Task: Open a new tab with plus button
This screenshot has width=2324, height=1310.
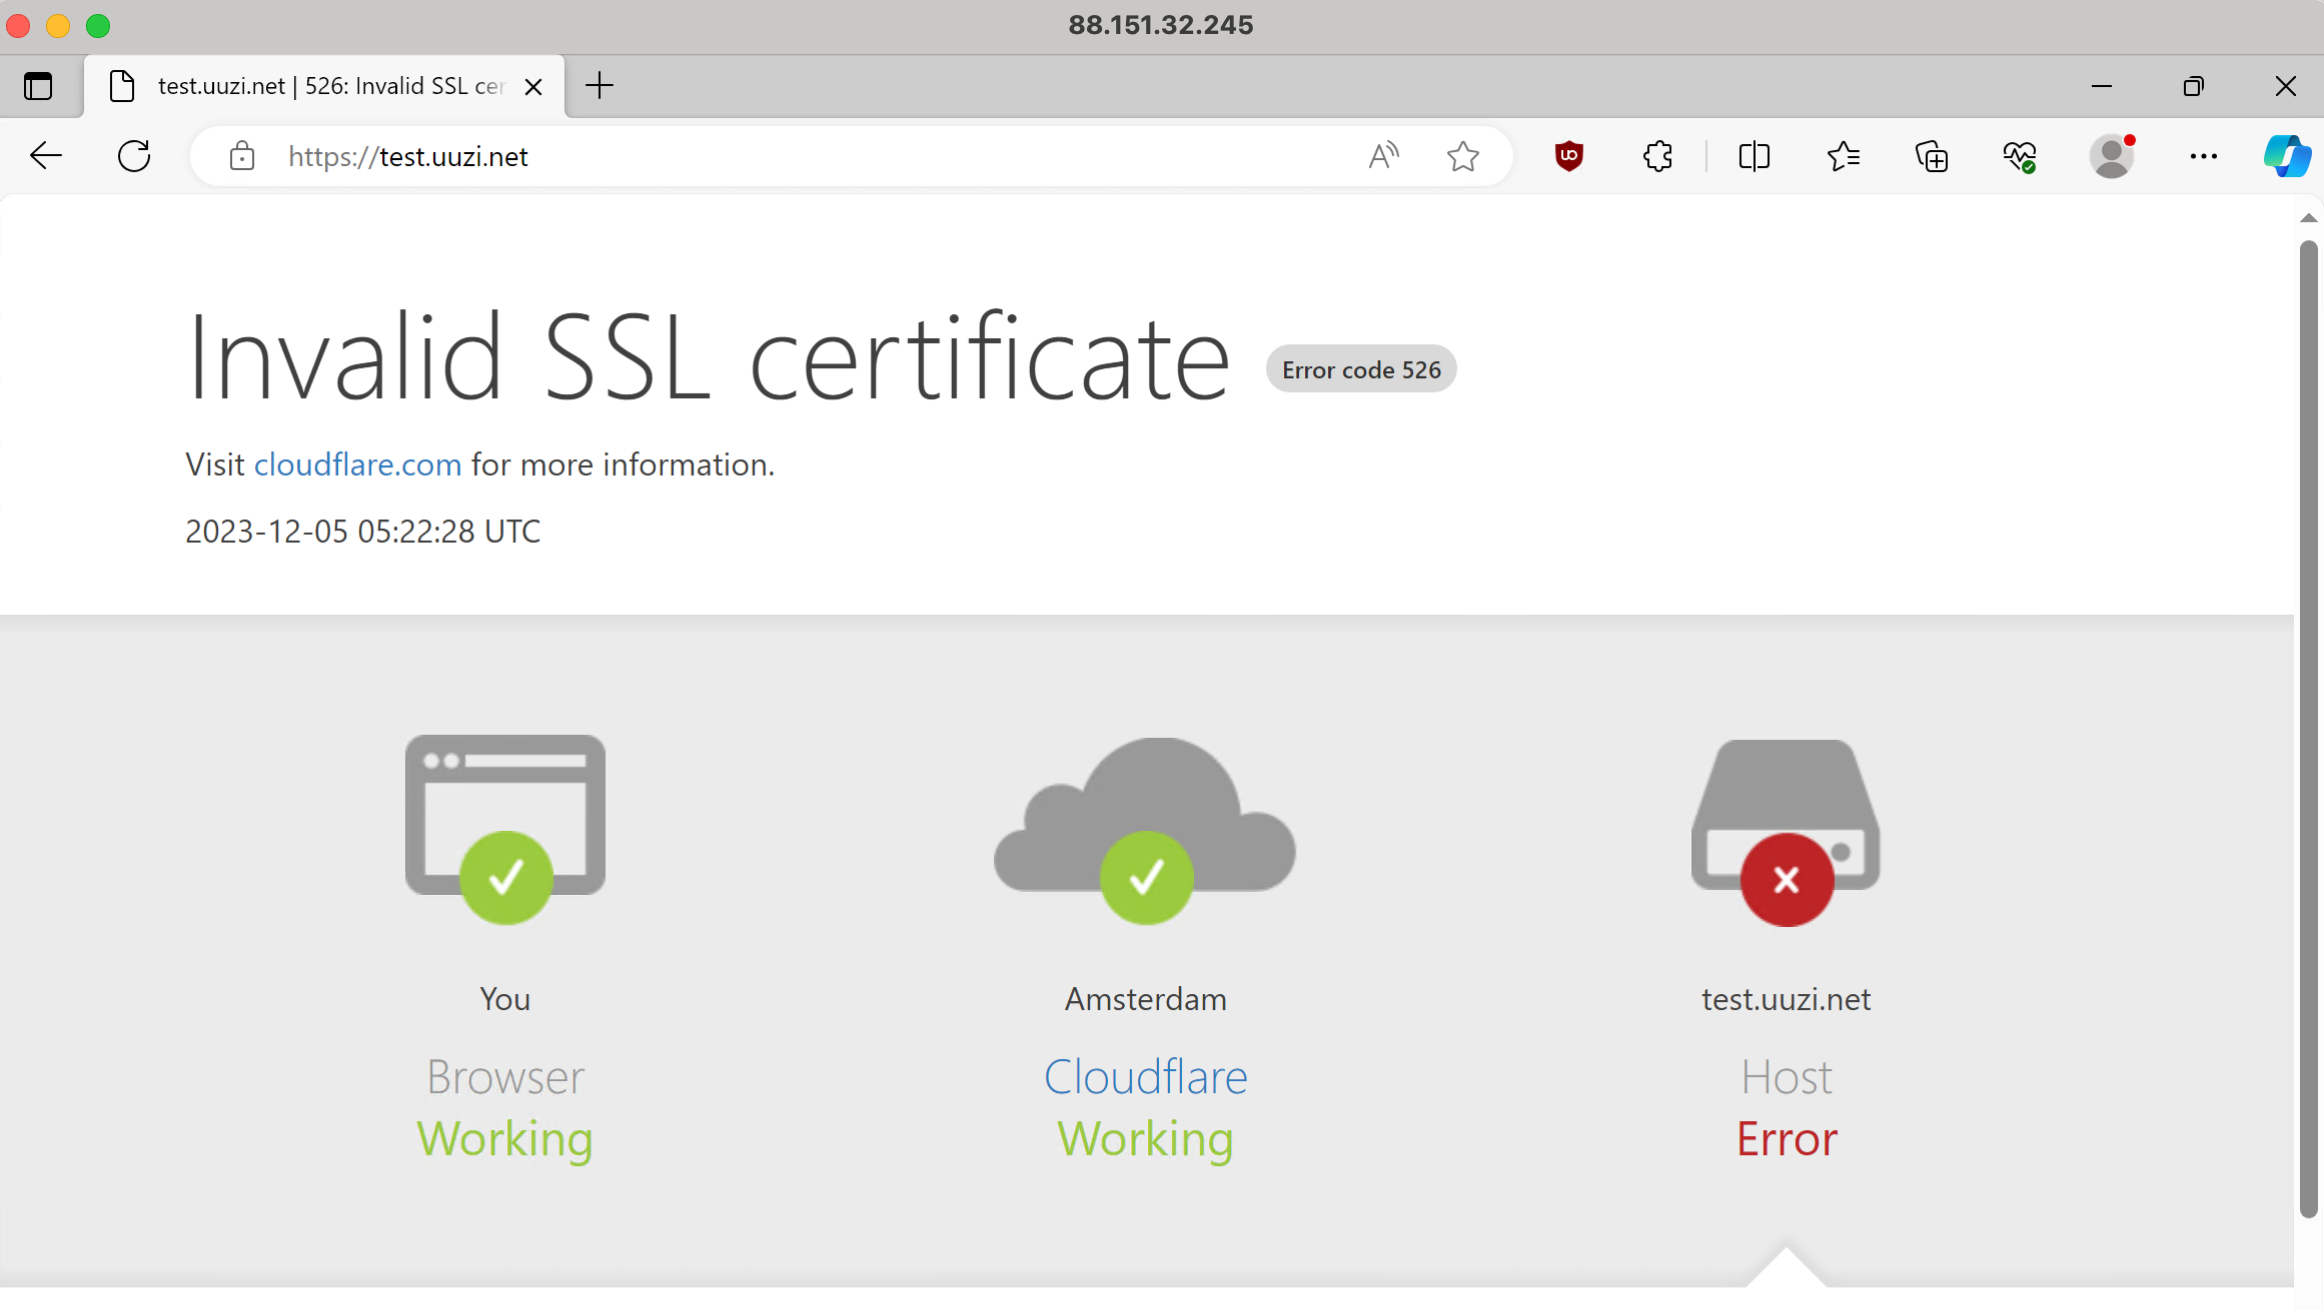Action: 599,86
